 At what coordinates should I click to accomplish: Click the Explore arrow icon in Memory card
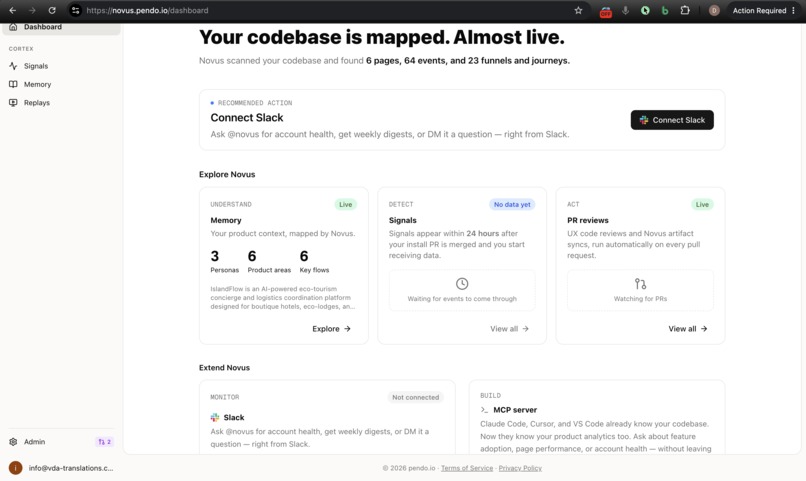(x=347, y=329)
